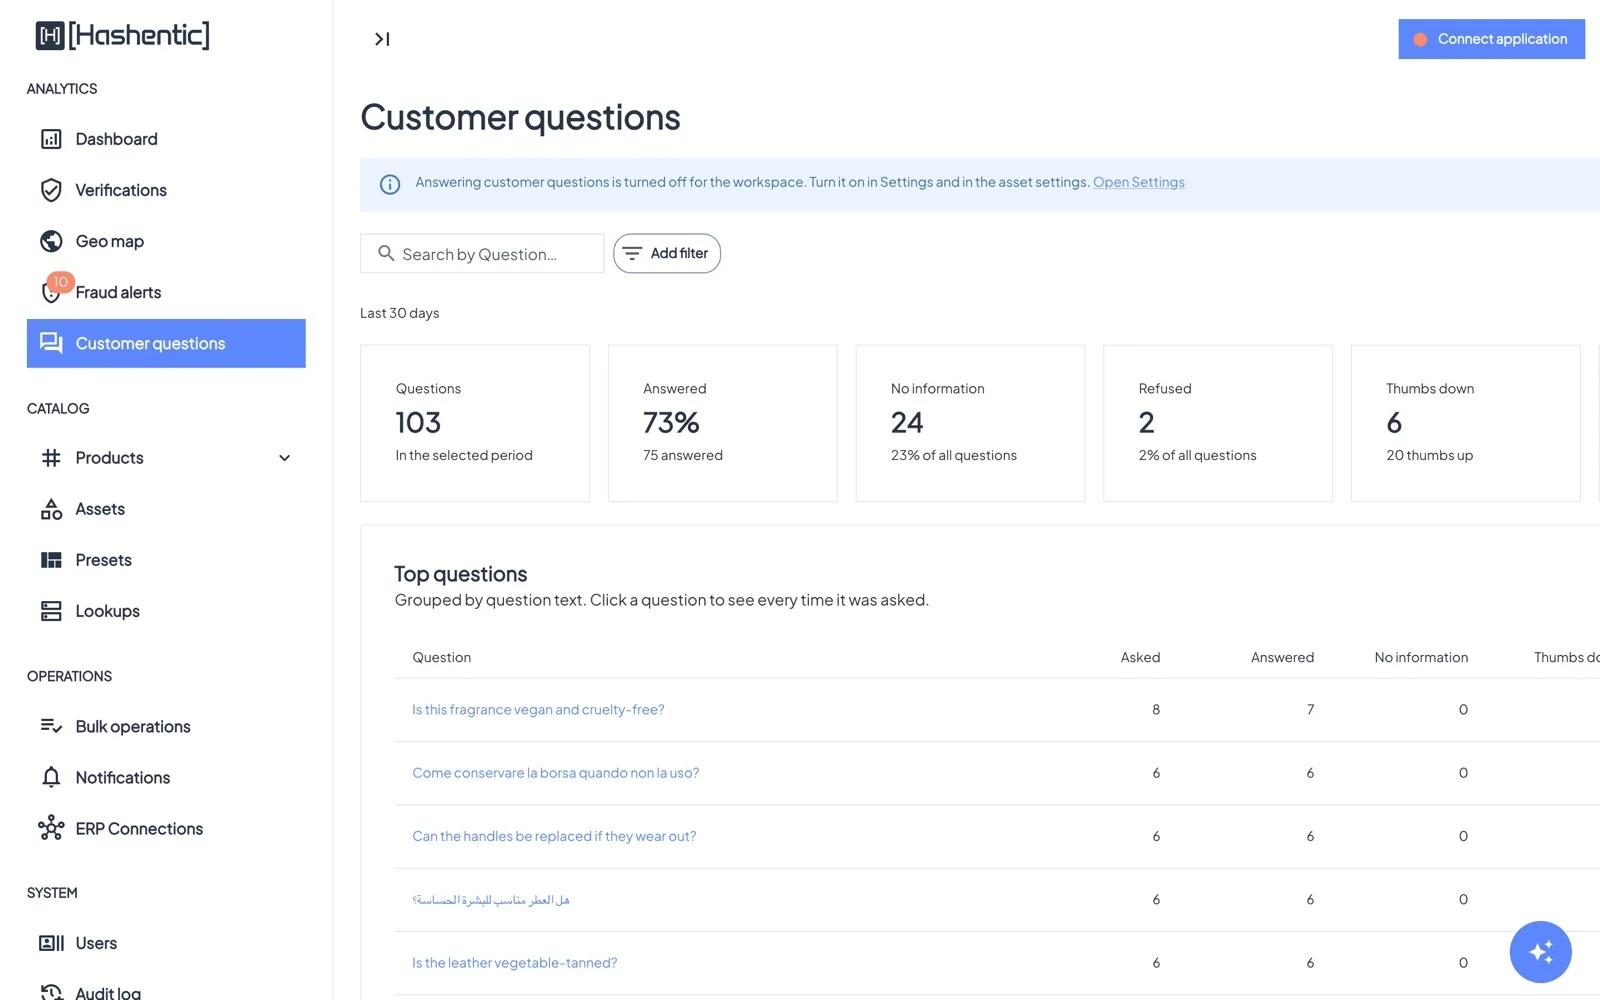
Task: Click the Products hash icon
Action: point(51,458)
